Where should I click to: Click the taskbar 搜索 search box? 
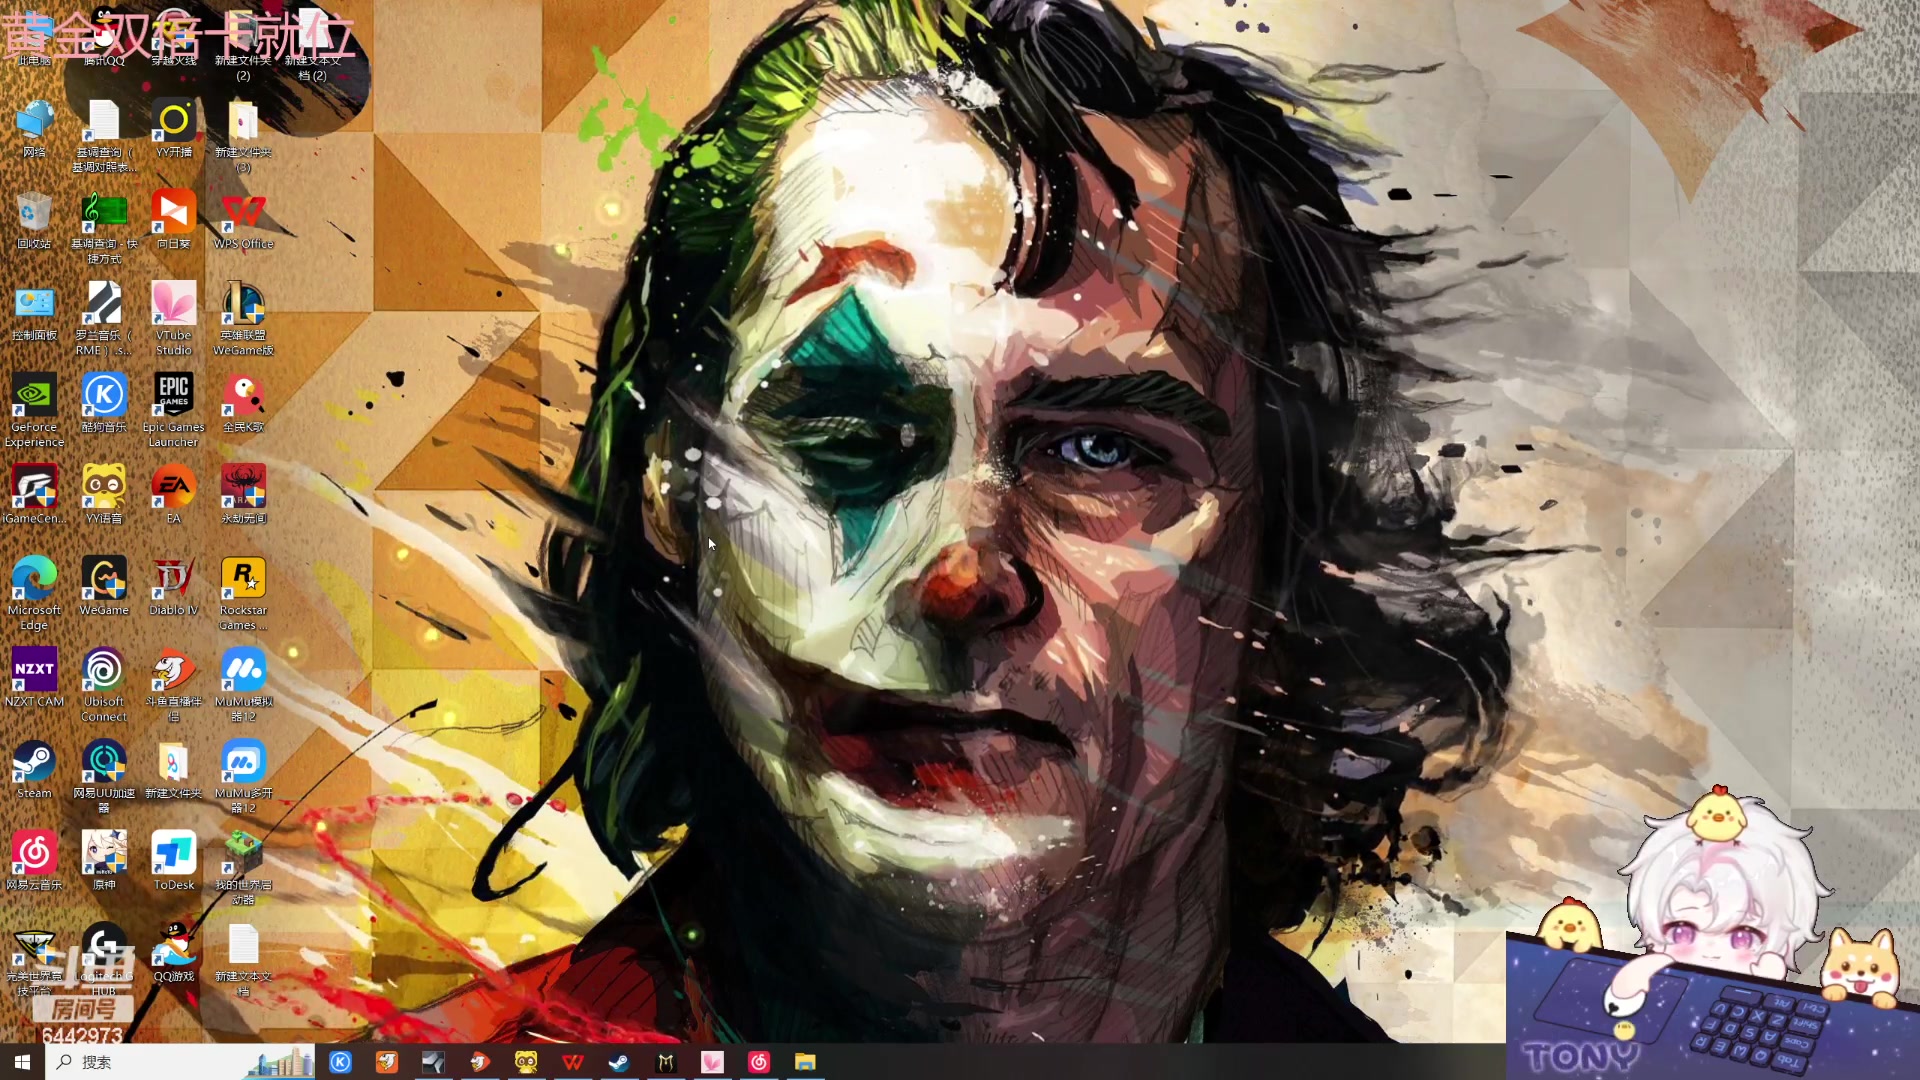point(180,1062)
